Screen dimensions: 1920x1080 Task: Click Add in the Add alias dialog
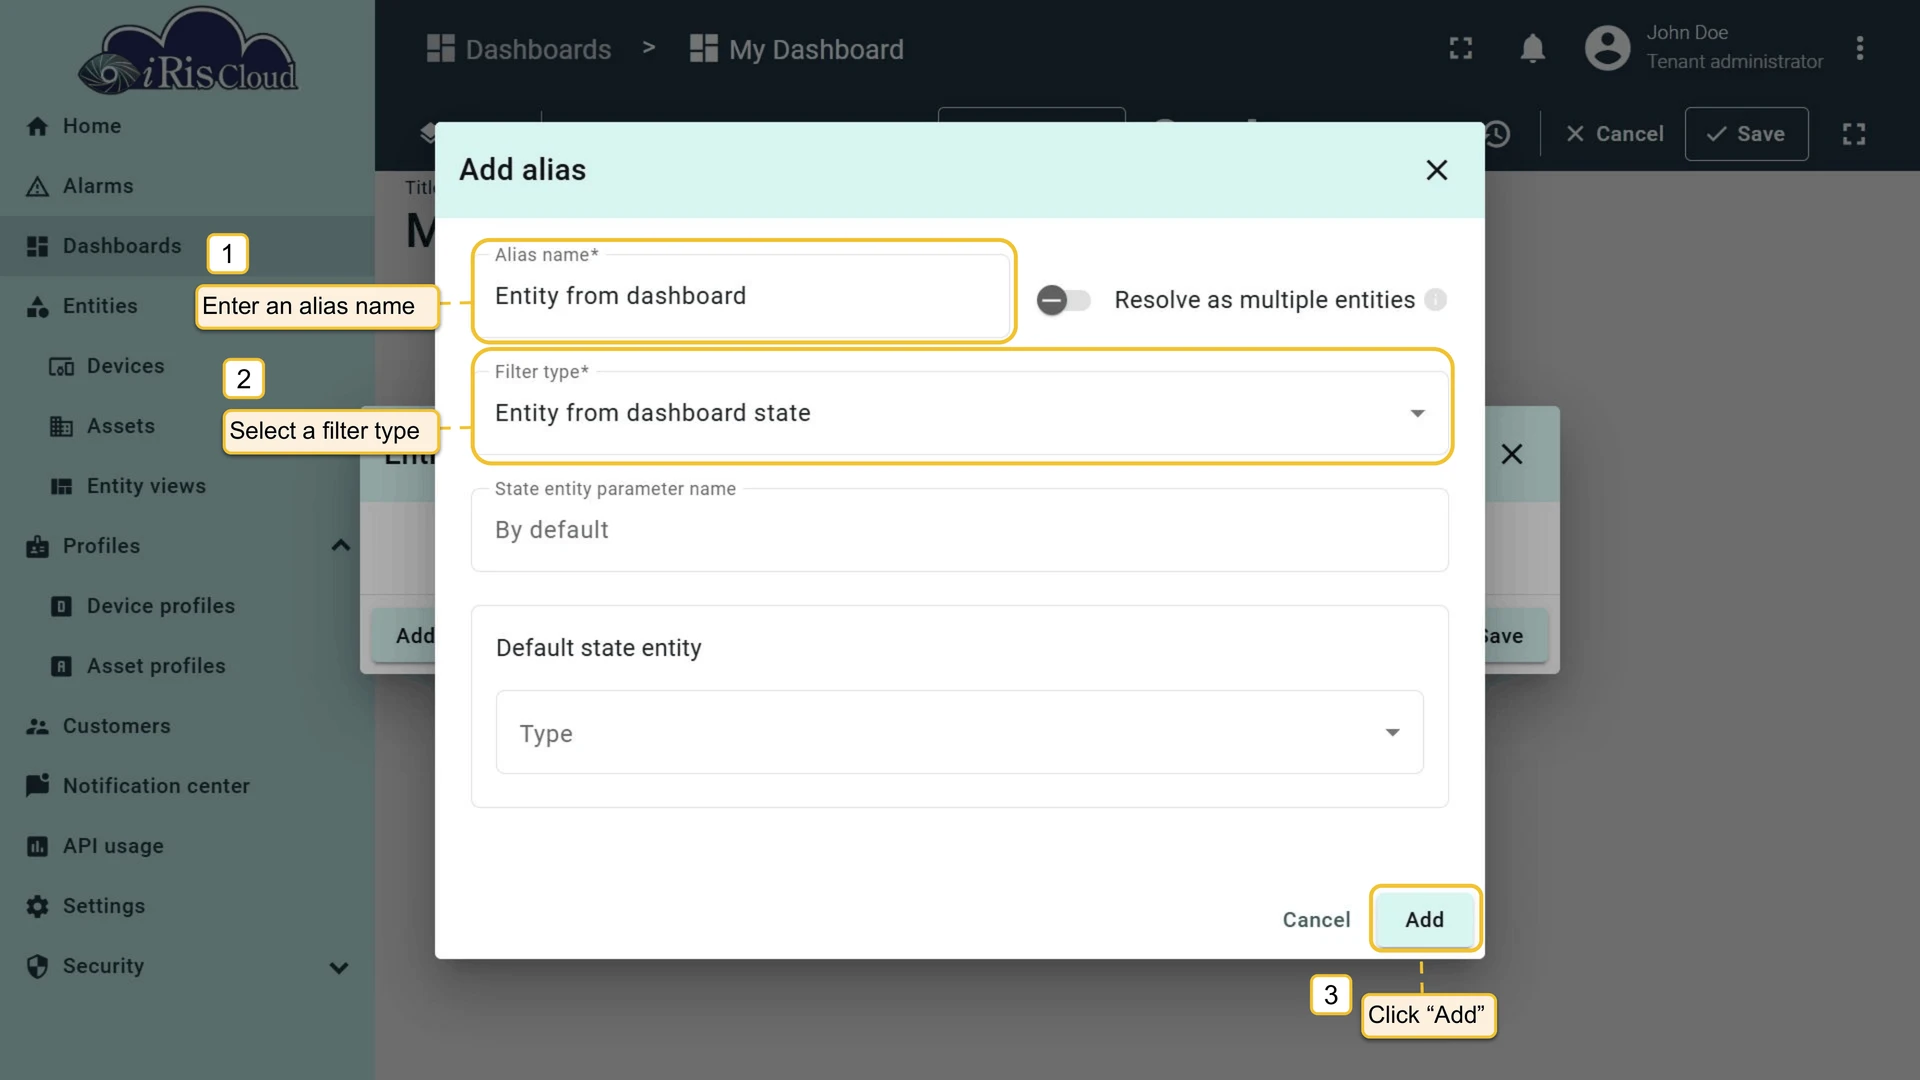click(x=1424, y=919)
